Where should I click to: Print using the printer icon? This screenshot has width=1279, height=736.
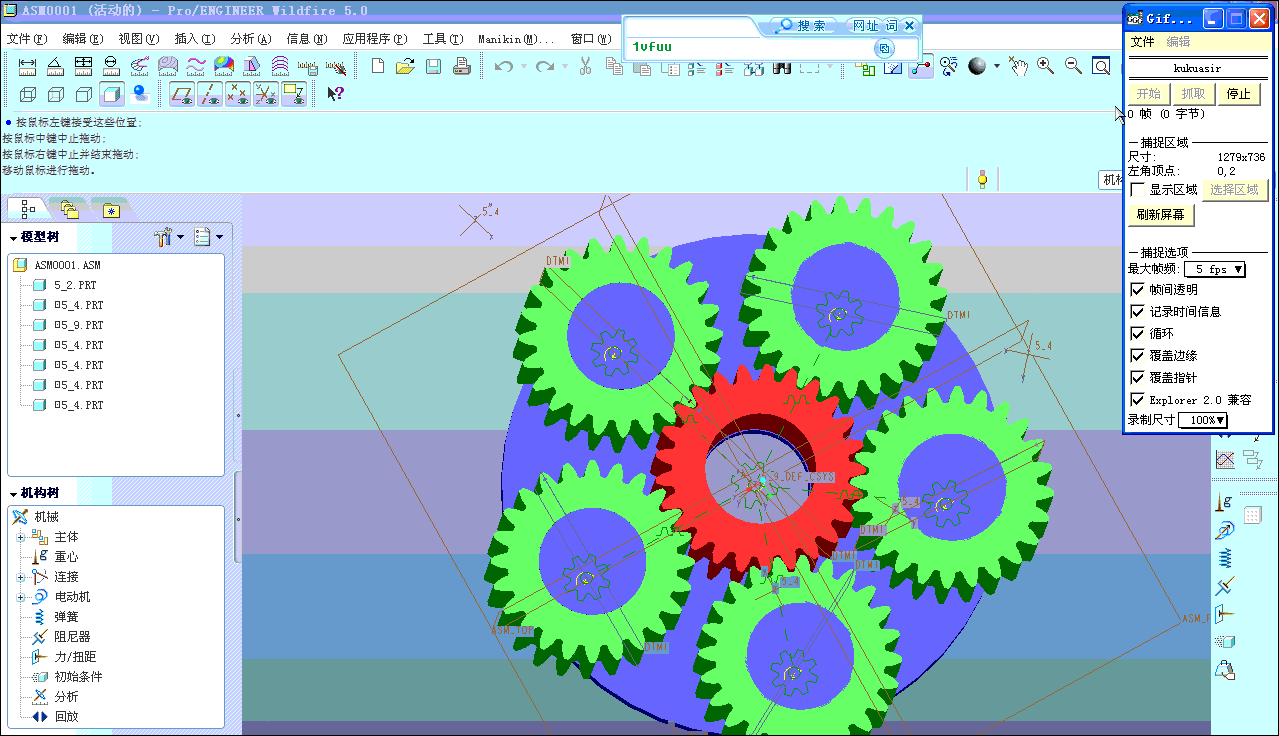point(461,66)
